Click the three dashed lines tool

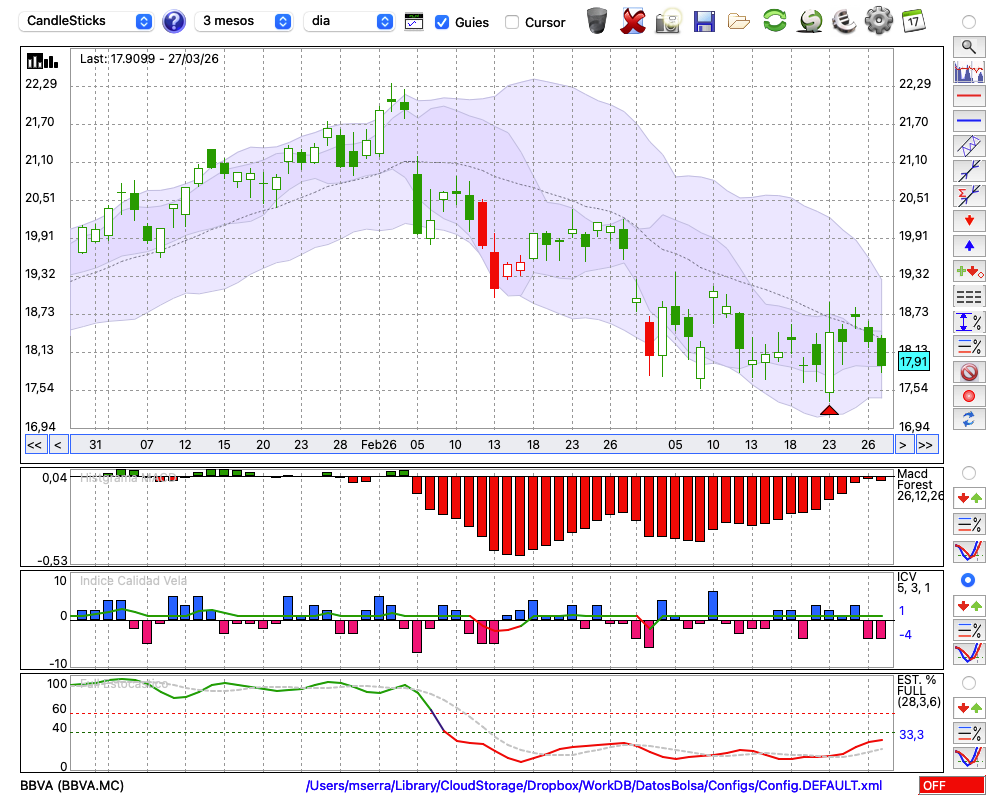[x=969, y=297]
